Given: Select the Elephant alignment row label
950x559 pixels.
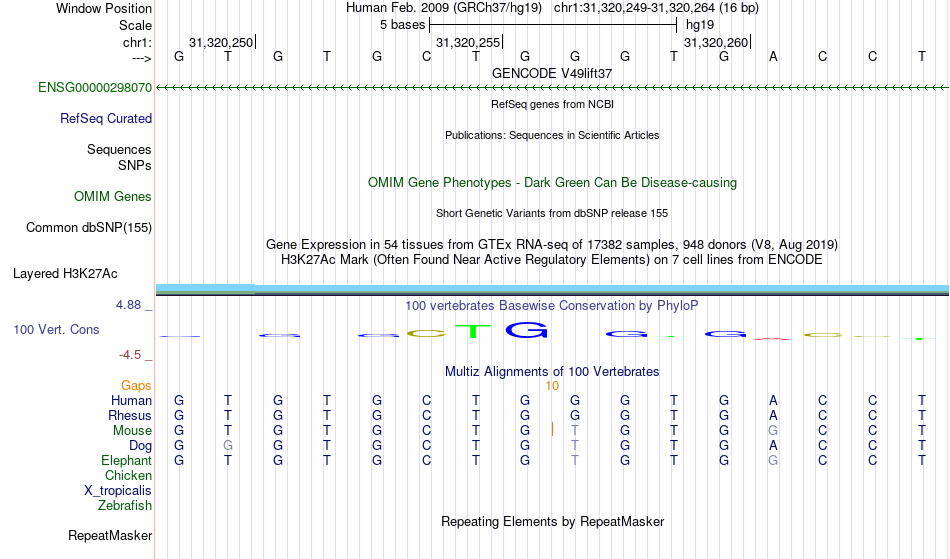Looking at the screenshot, I should pyautogui.click(x=127, y=460).
